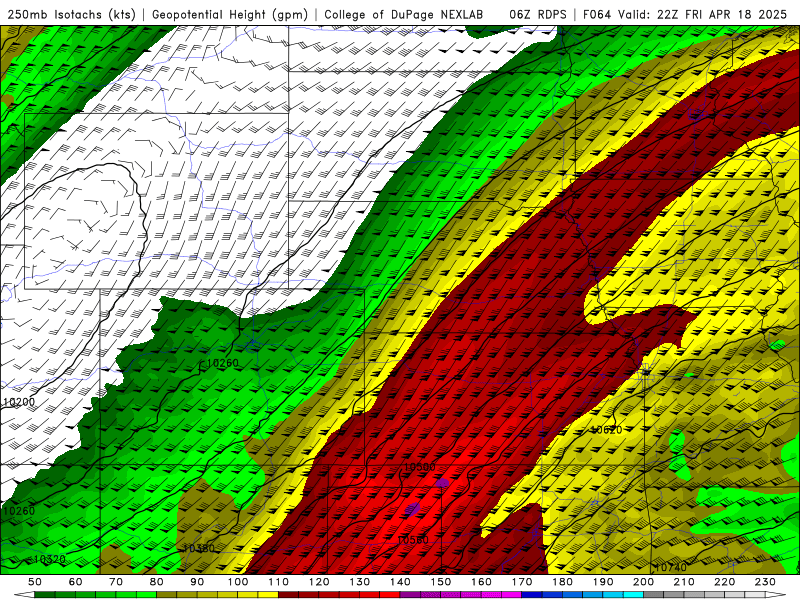Click the bright green swatch just before 80

click(x=146, y=595)
